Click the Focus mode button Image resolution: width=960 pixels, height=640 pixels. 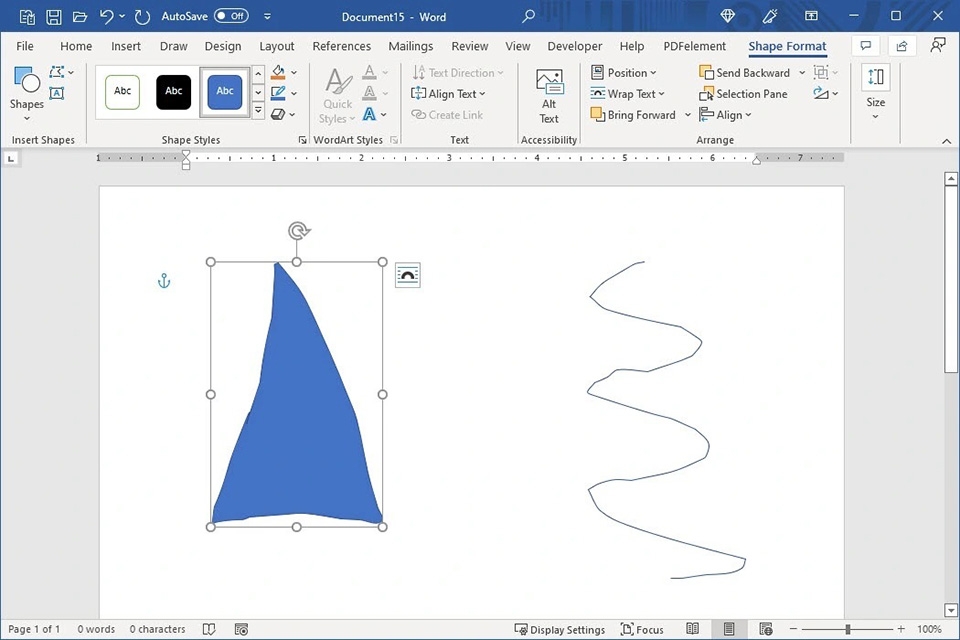(x=642, y=629)
